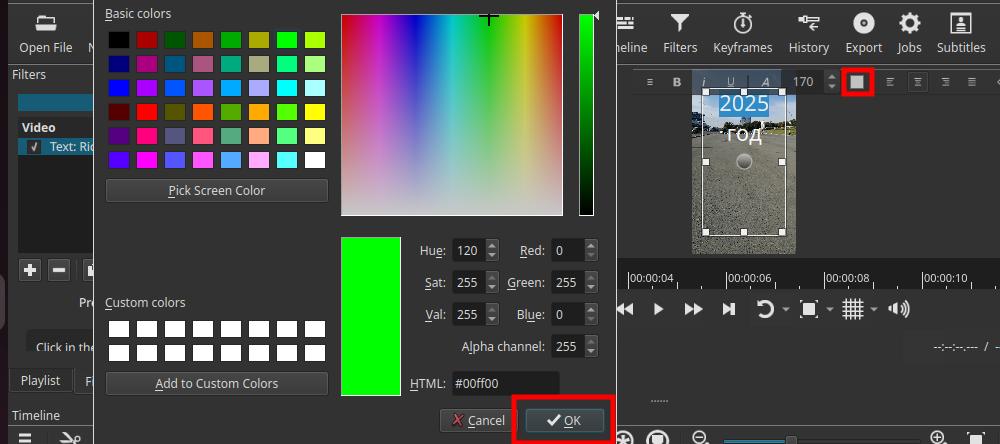The width and height of the screenshot is (1000, 444).
Task: Click the Export toolbar icon
Action: tap(863, 32)
